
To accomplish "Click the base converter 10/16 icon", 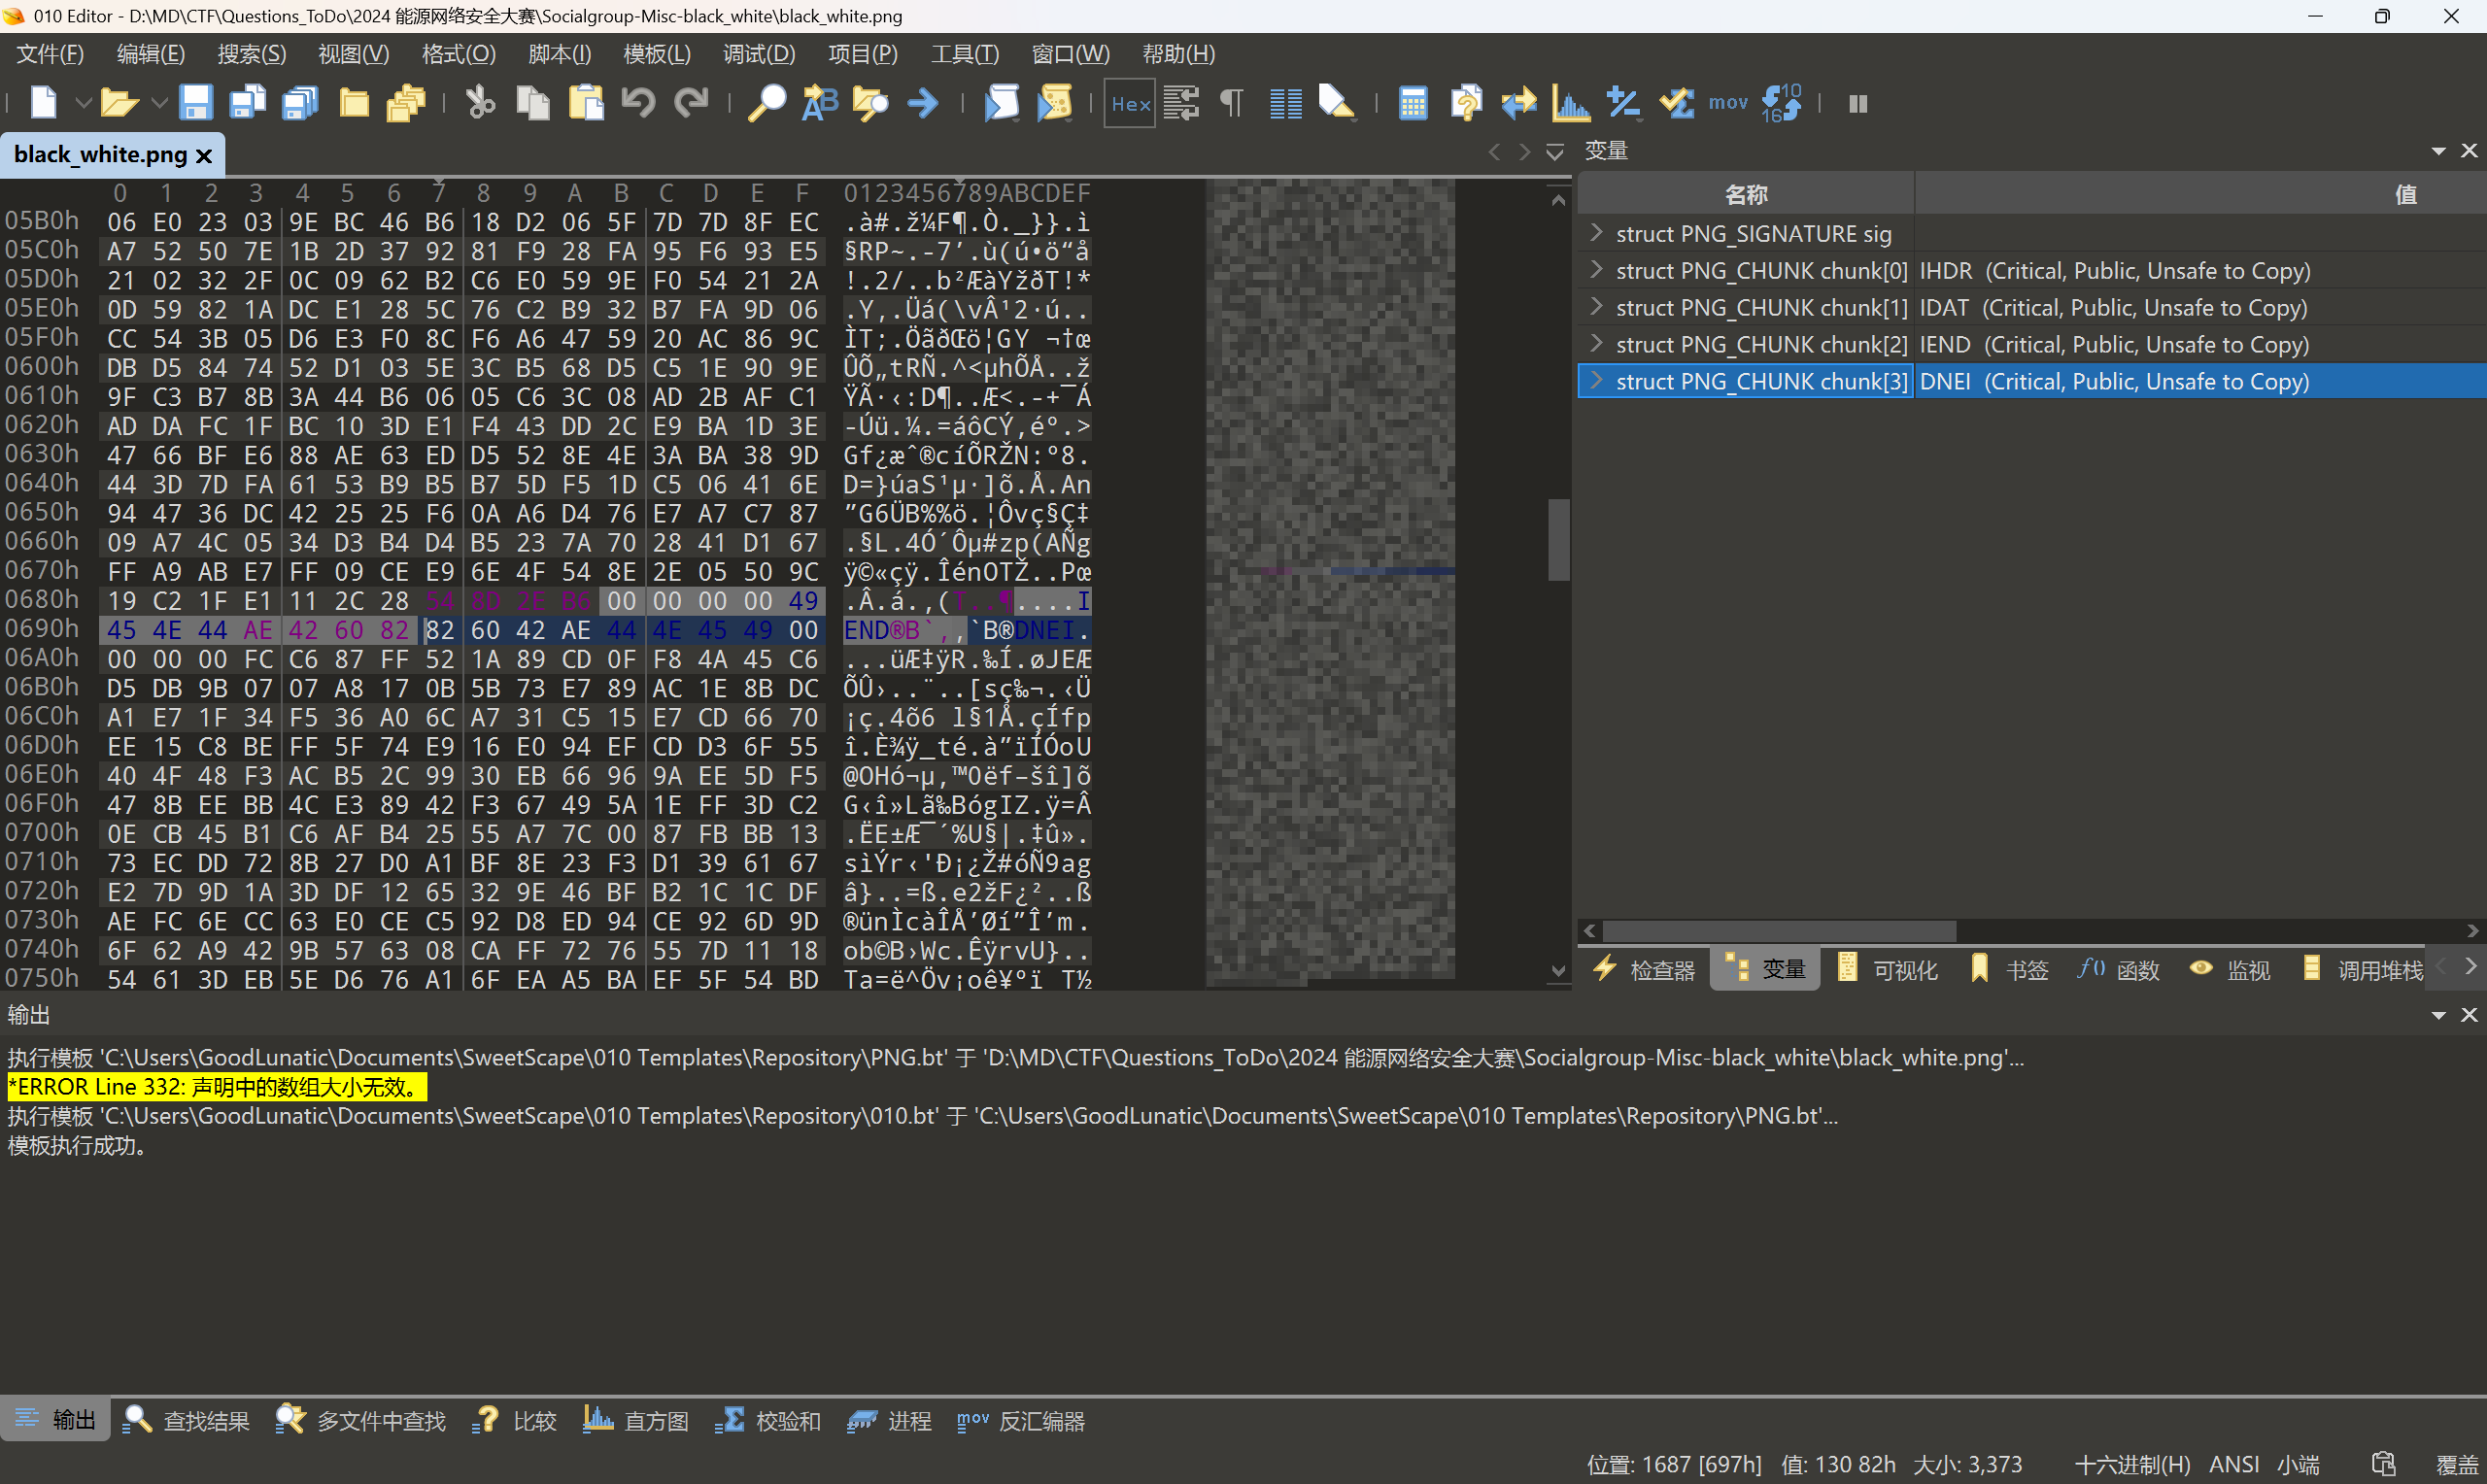I will pos(1782,103).
